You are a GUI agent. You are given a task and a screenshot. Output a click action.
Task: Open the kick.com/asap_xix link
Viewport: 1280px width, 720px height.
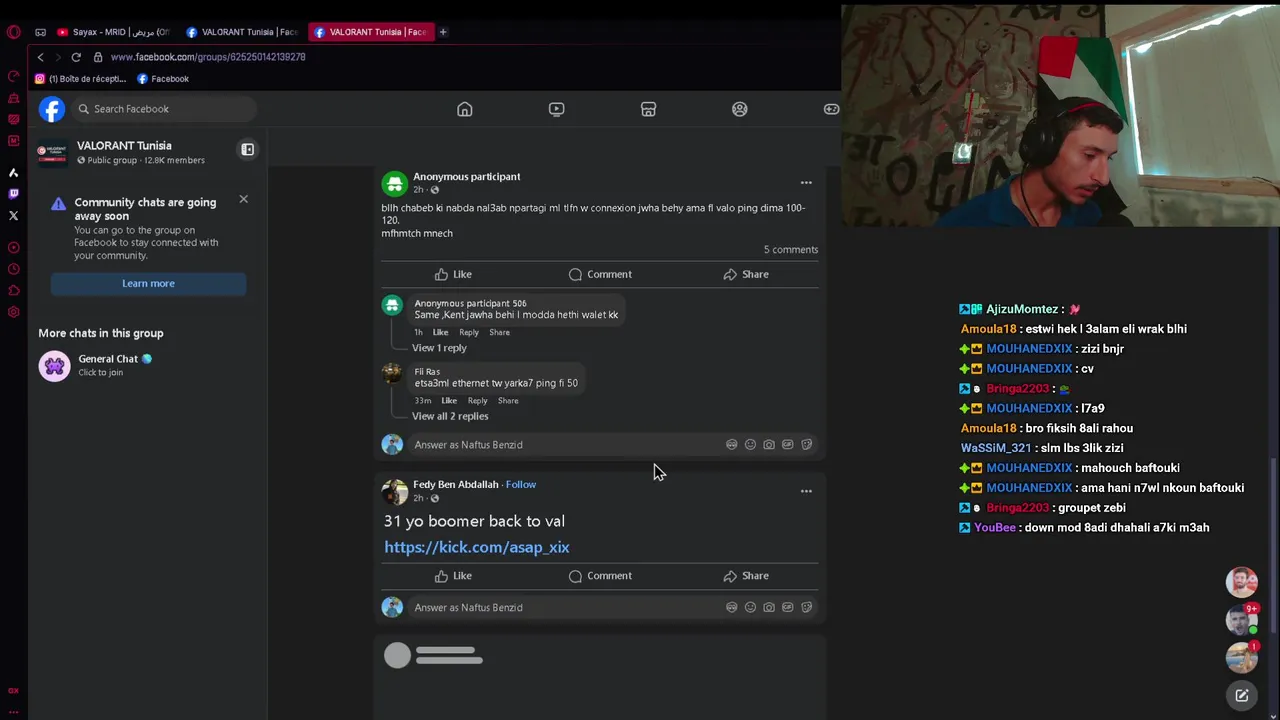tap(477, 547)
